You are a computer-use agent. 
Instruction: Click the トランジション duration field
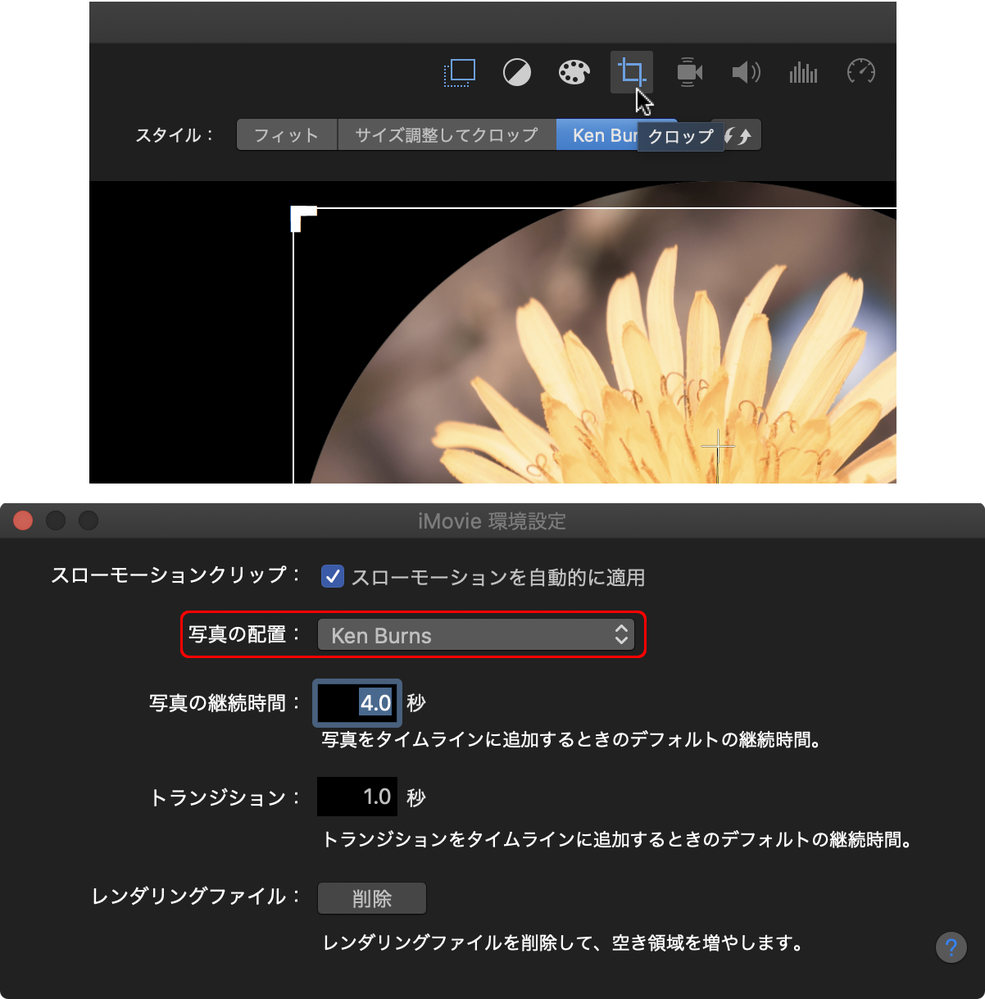pyautogui.click(x=357, y=797)
